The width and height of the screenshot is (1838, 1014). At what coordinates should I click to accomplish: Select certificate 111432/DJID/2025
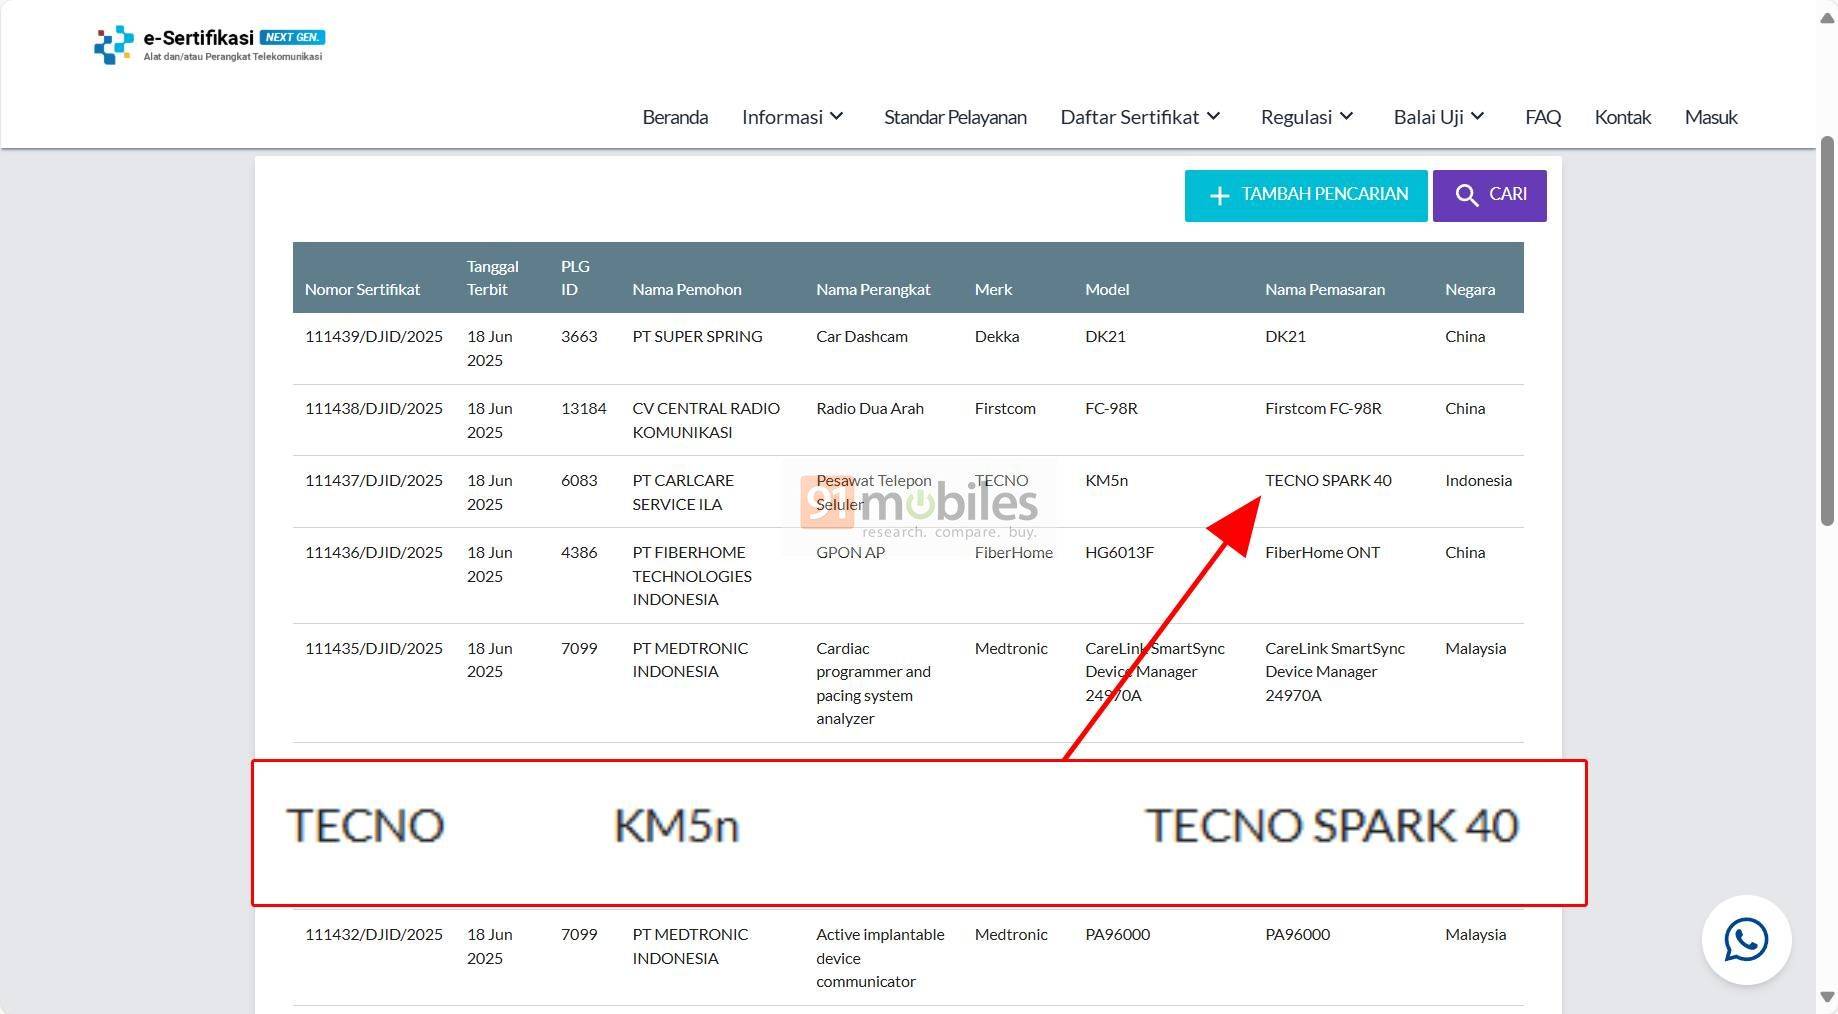point(374,935)
